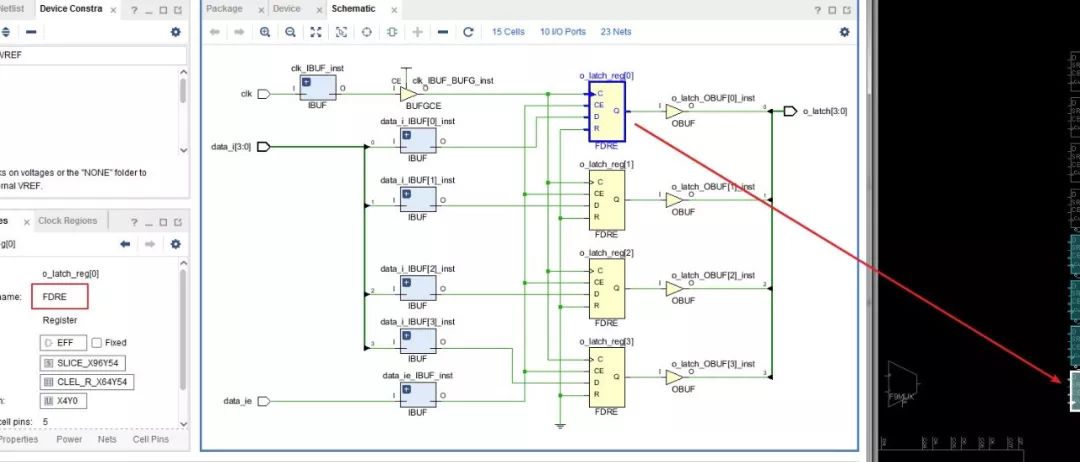Image resolution: width=1080 pixels, height=462 pixels.
Task: Click the cell/chip icon in schematic toolbar
Action: pos(392,32)
